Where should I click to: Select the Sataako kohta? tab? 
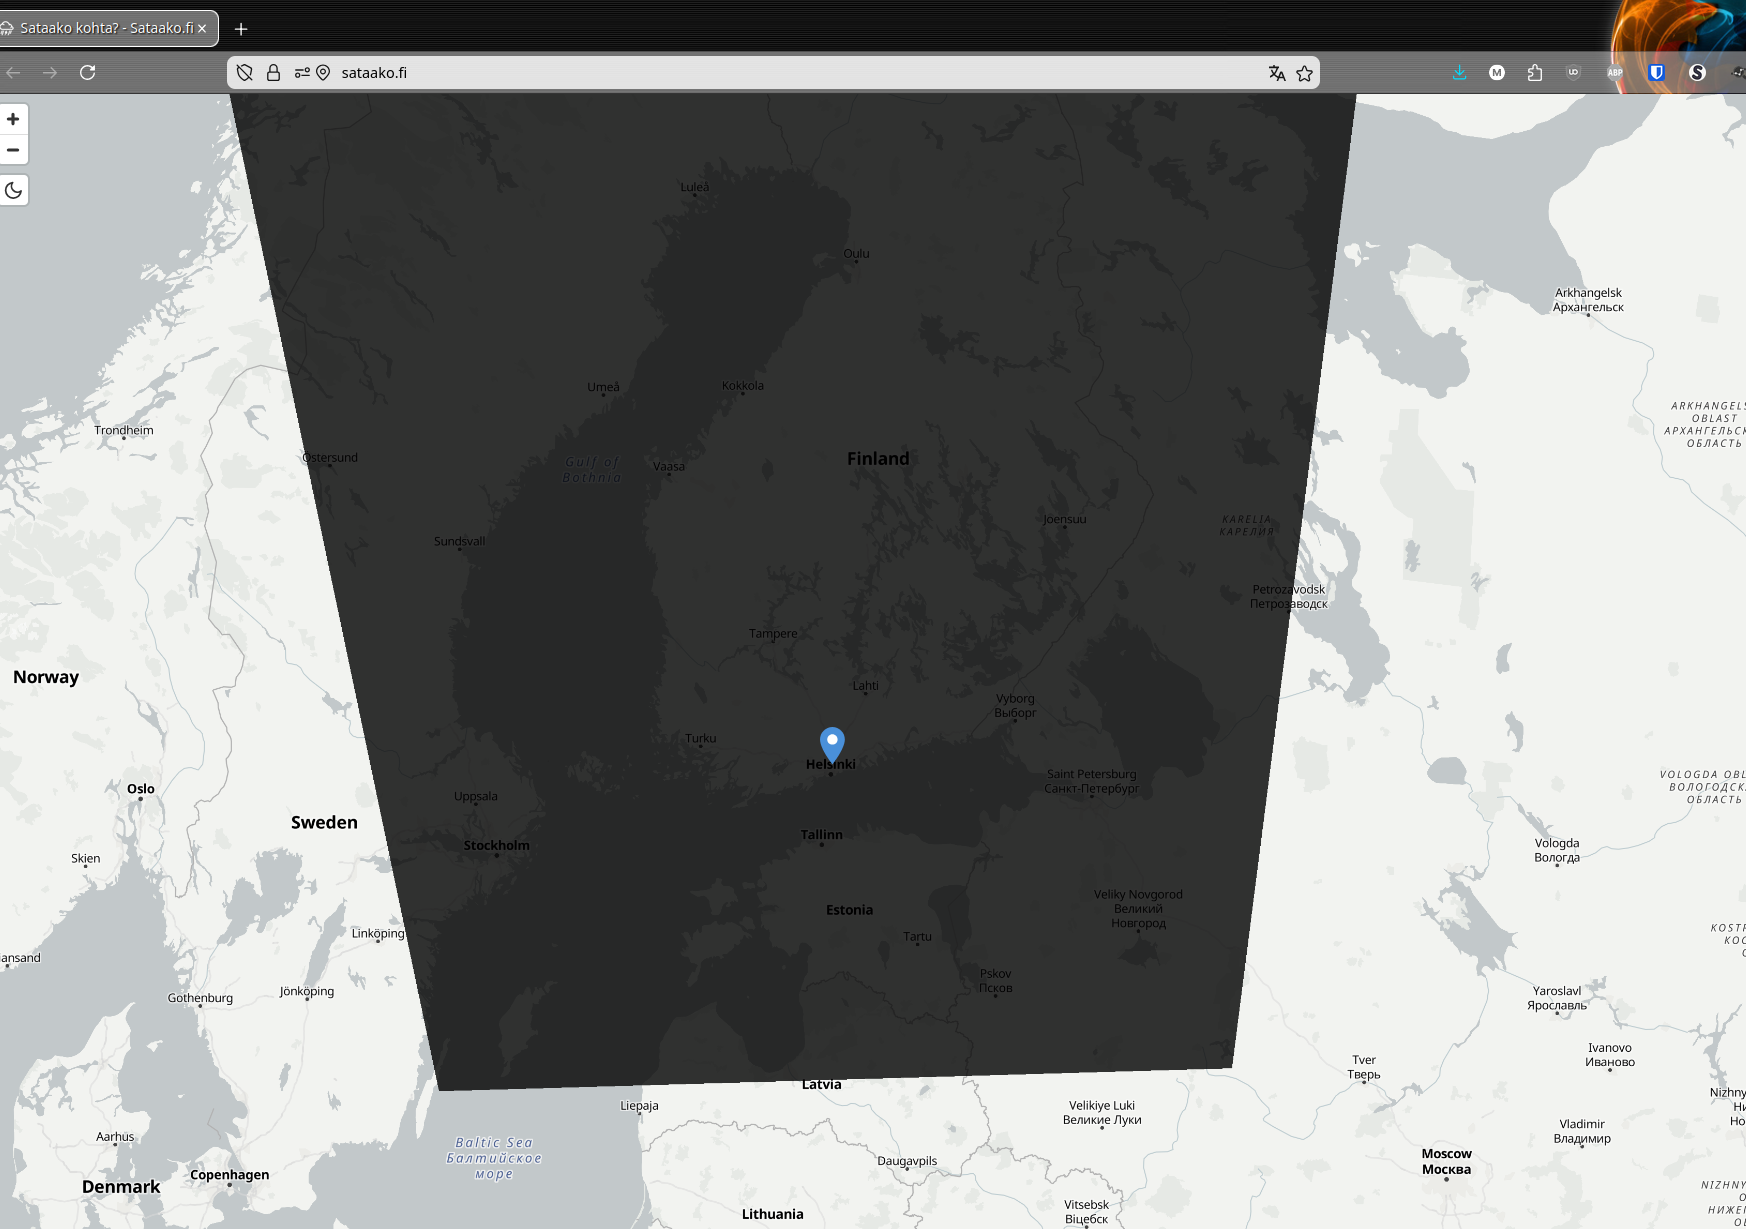click(100, 28)
